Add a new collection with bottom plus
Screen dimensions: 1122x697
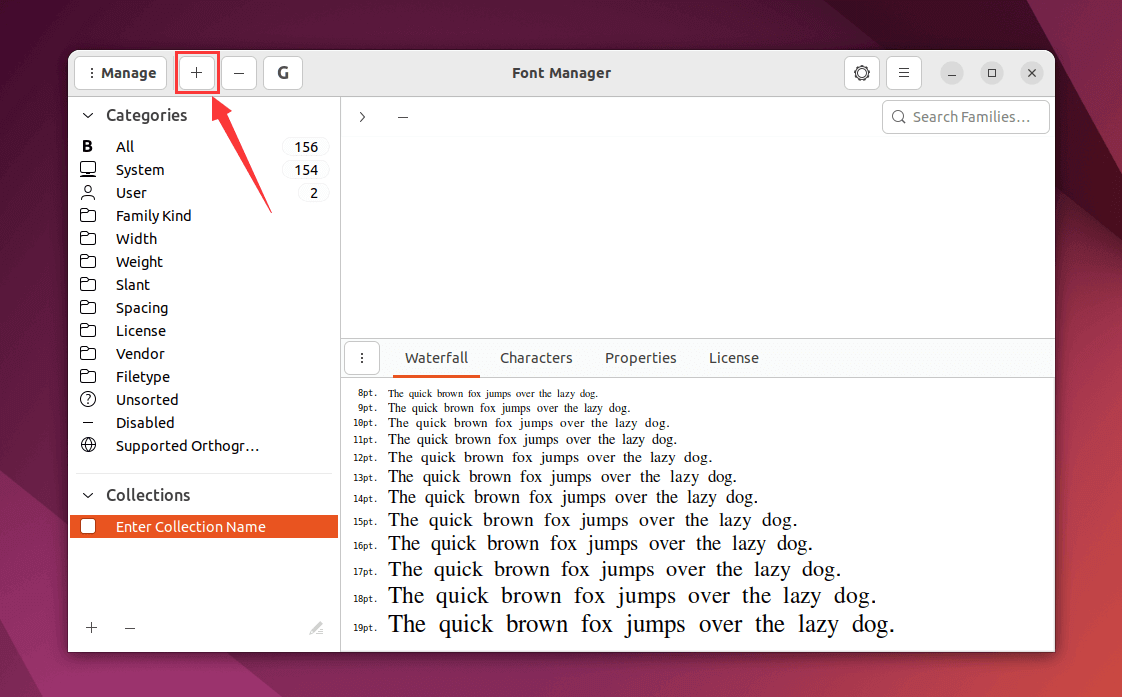click(x=92, y=628)
